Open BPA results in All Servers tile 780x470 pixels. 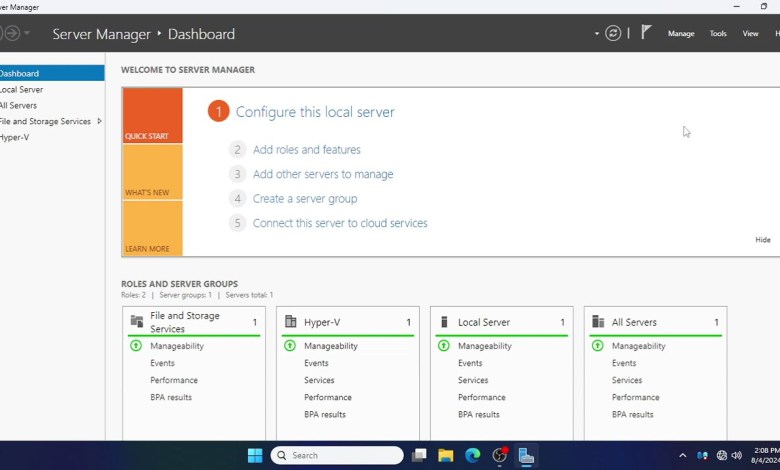click(x=632, y=414)
